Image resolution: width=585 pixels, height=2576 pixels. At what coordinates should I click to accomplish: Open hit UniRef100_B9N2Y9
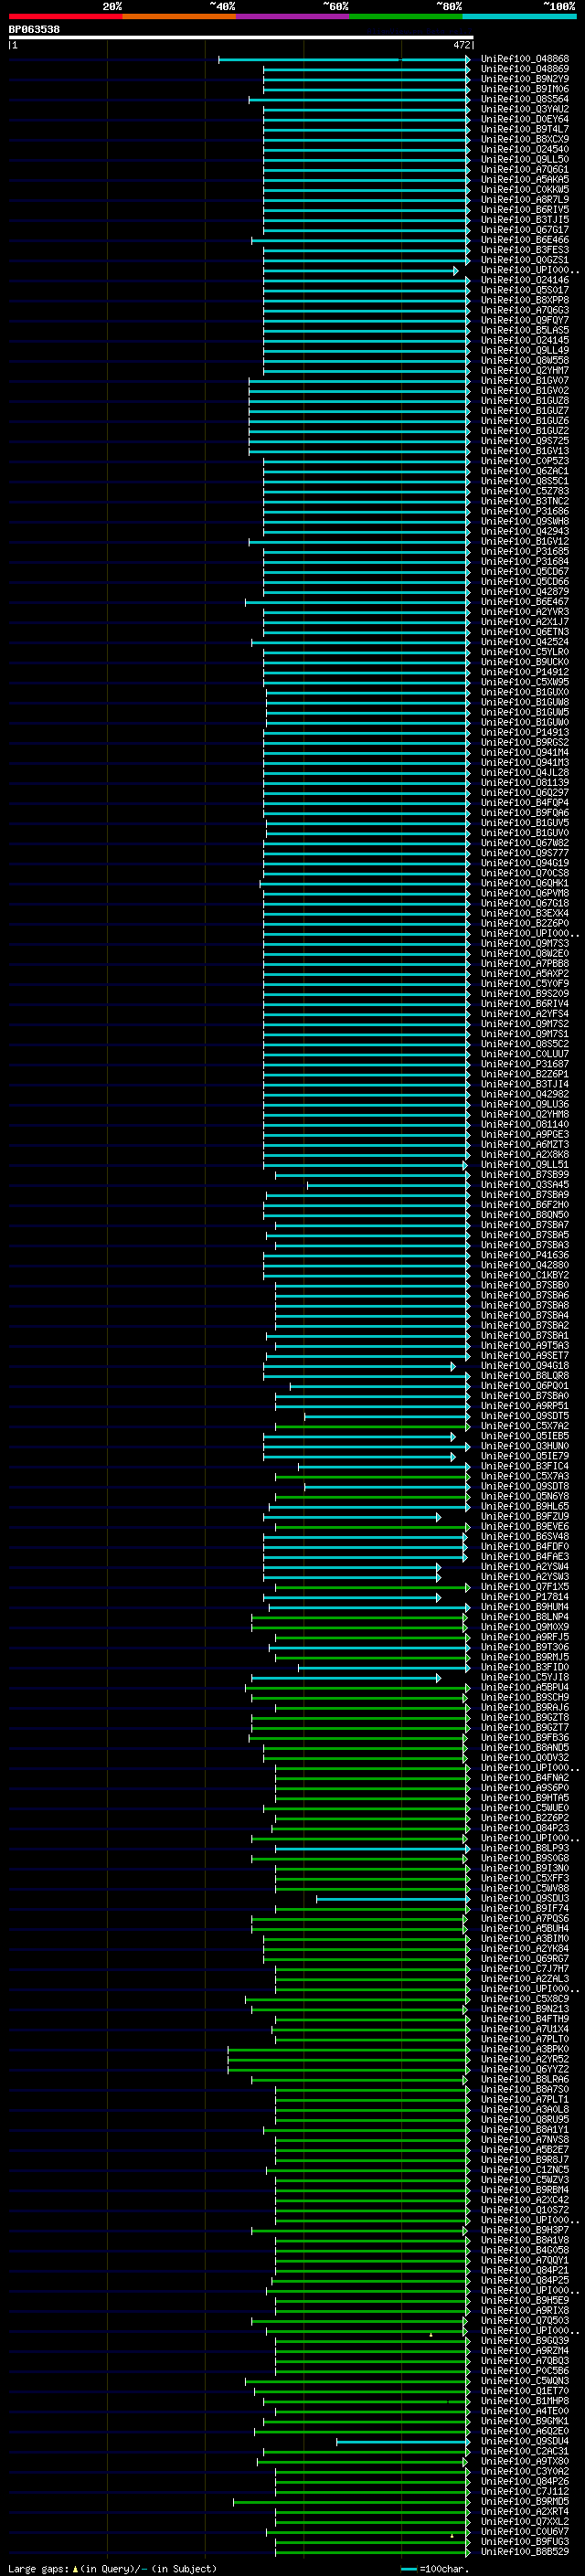pyautogui.click(x=524, y=79)
